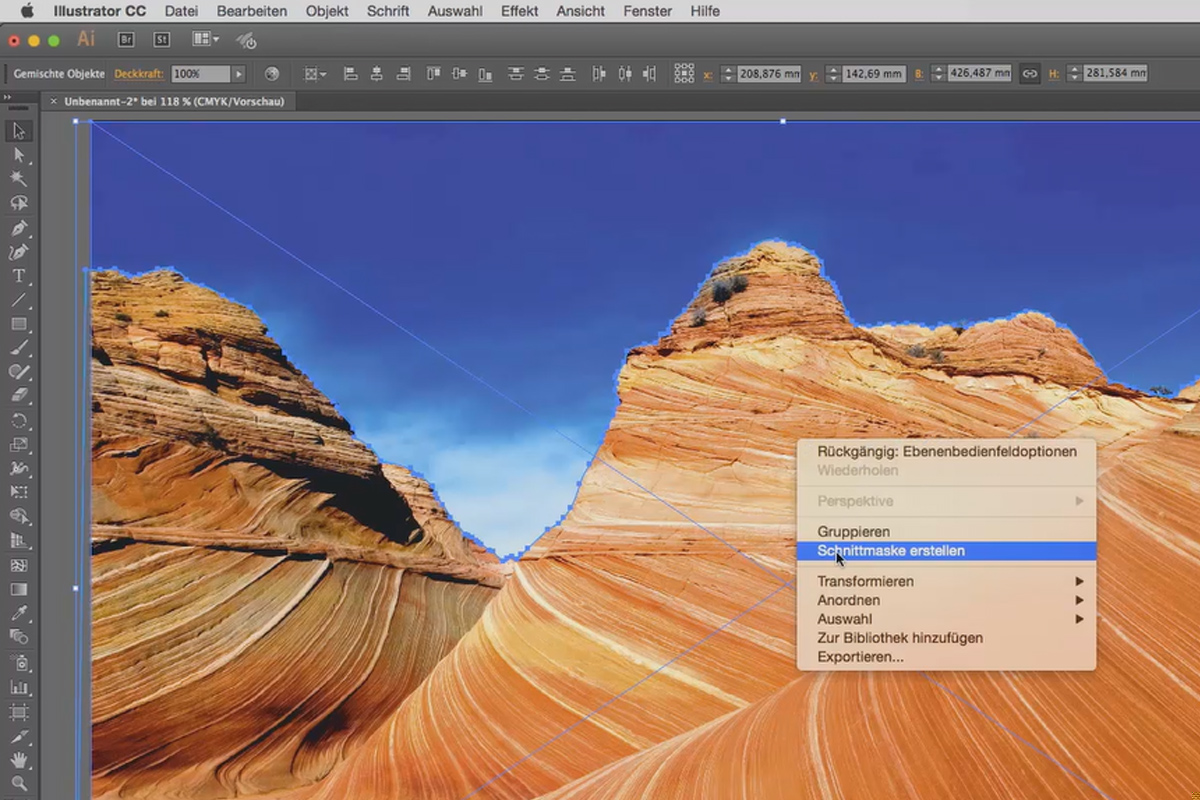Select the Lasso tool
Viewport: 1200px width, 800px height.
(x=18, y=203)
